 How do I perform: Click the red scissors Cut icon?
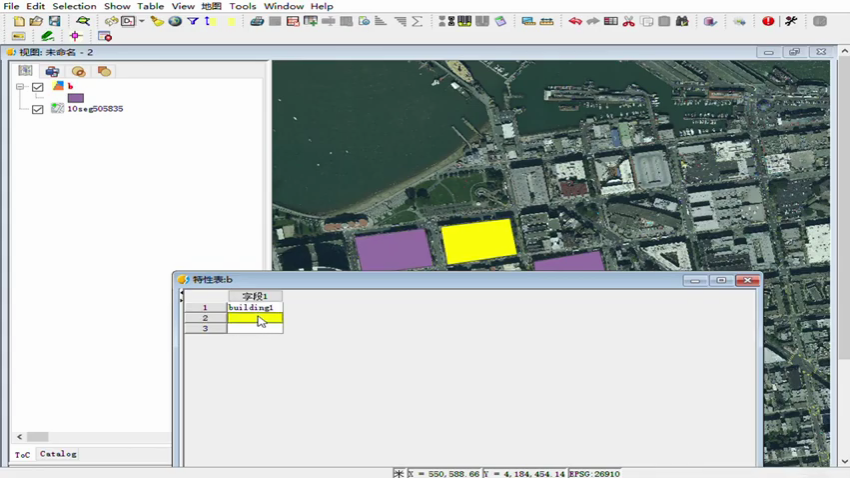click(x=629, y=21)
